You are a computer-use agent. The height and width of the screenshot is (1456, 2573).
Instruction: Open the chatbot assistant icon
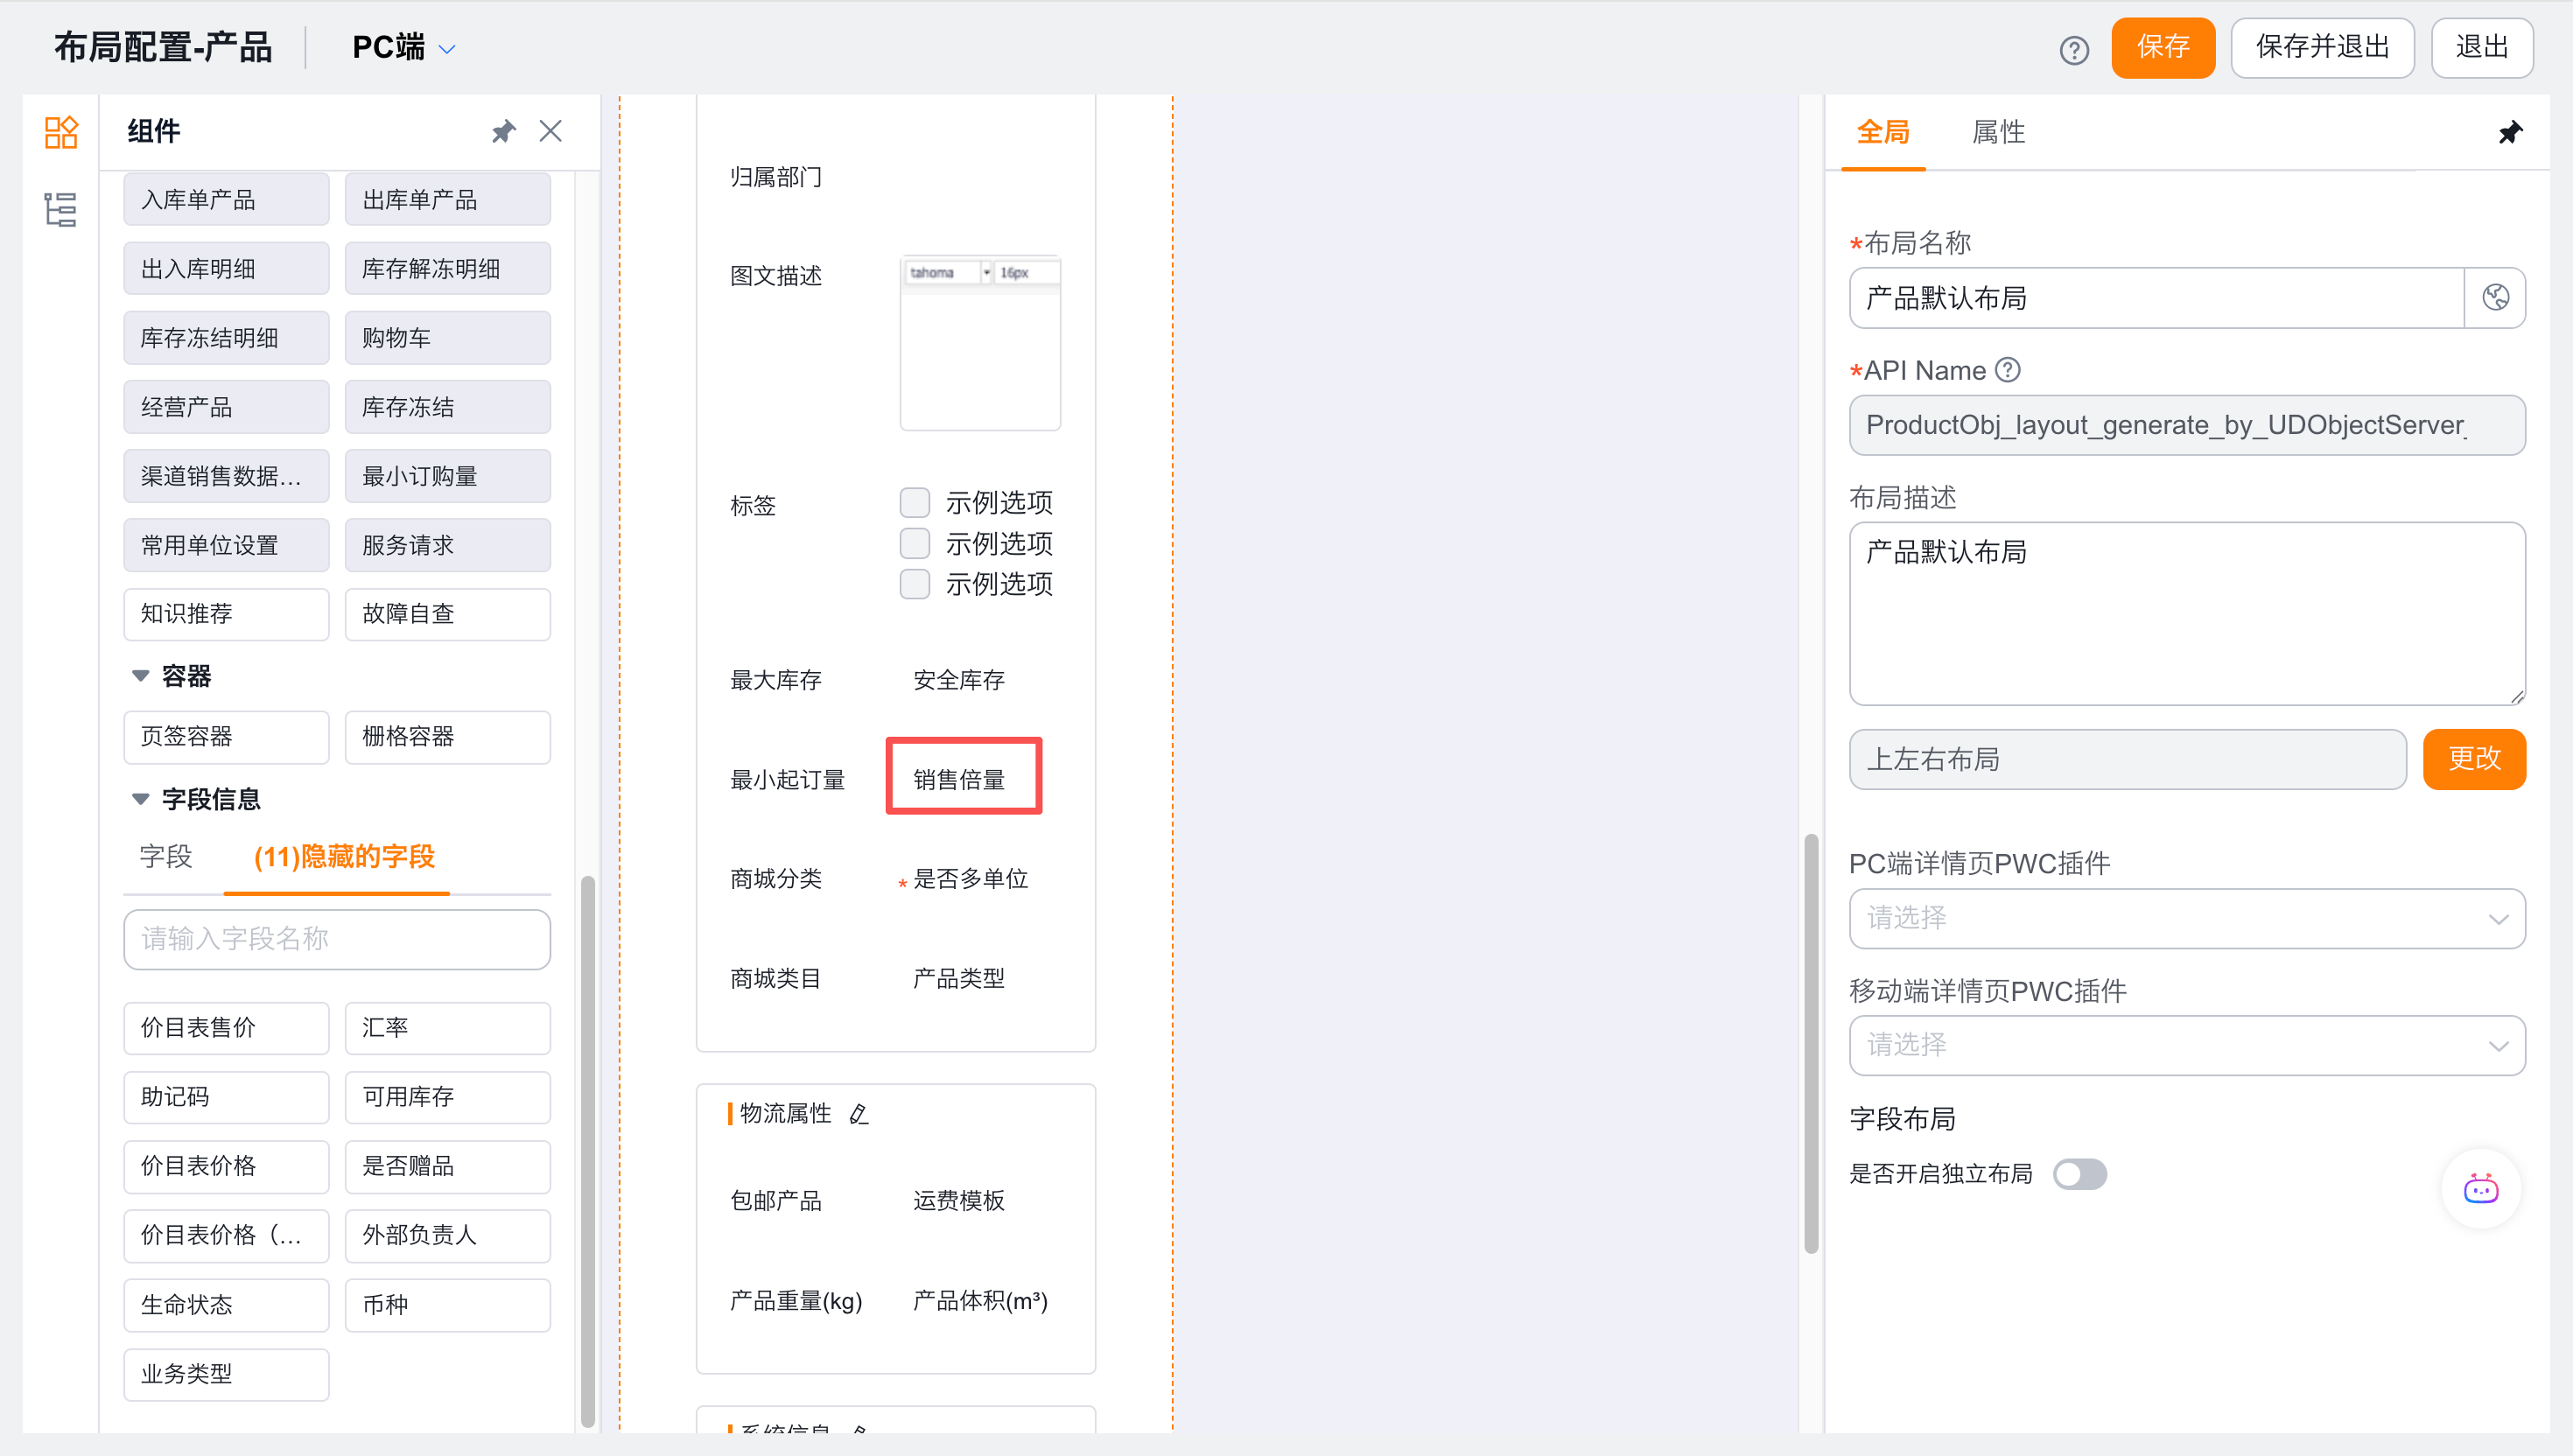click(2480, 1189)
